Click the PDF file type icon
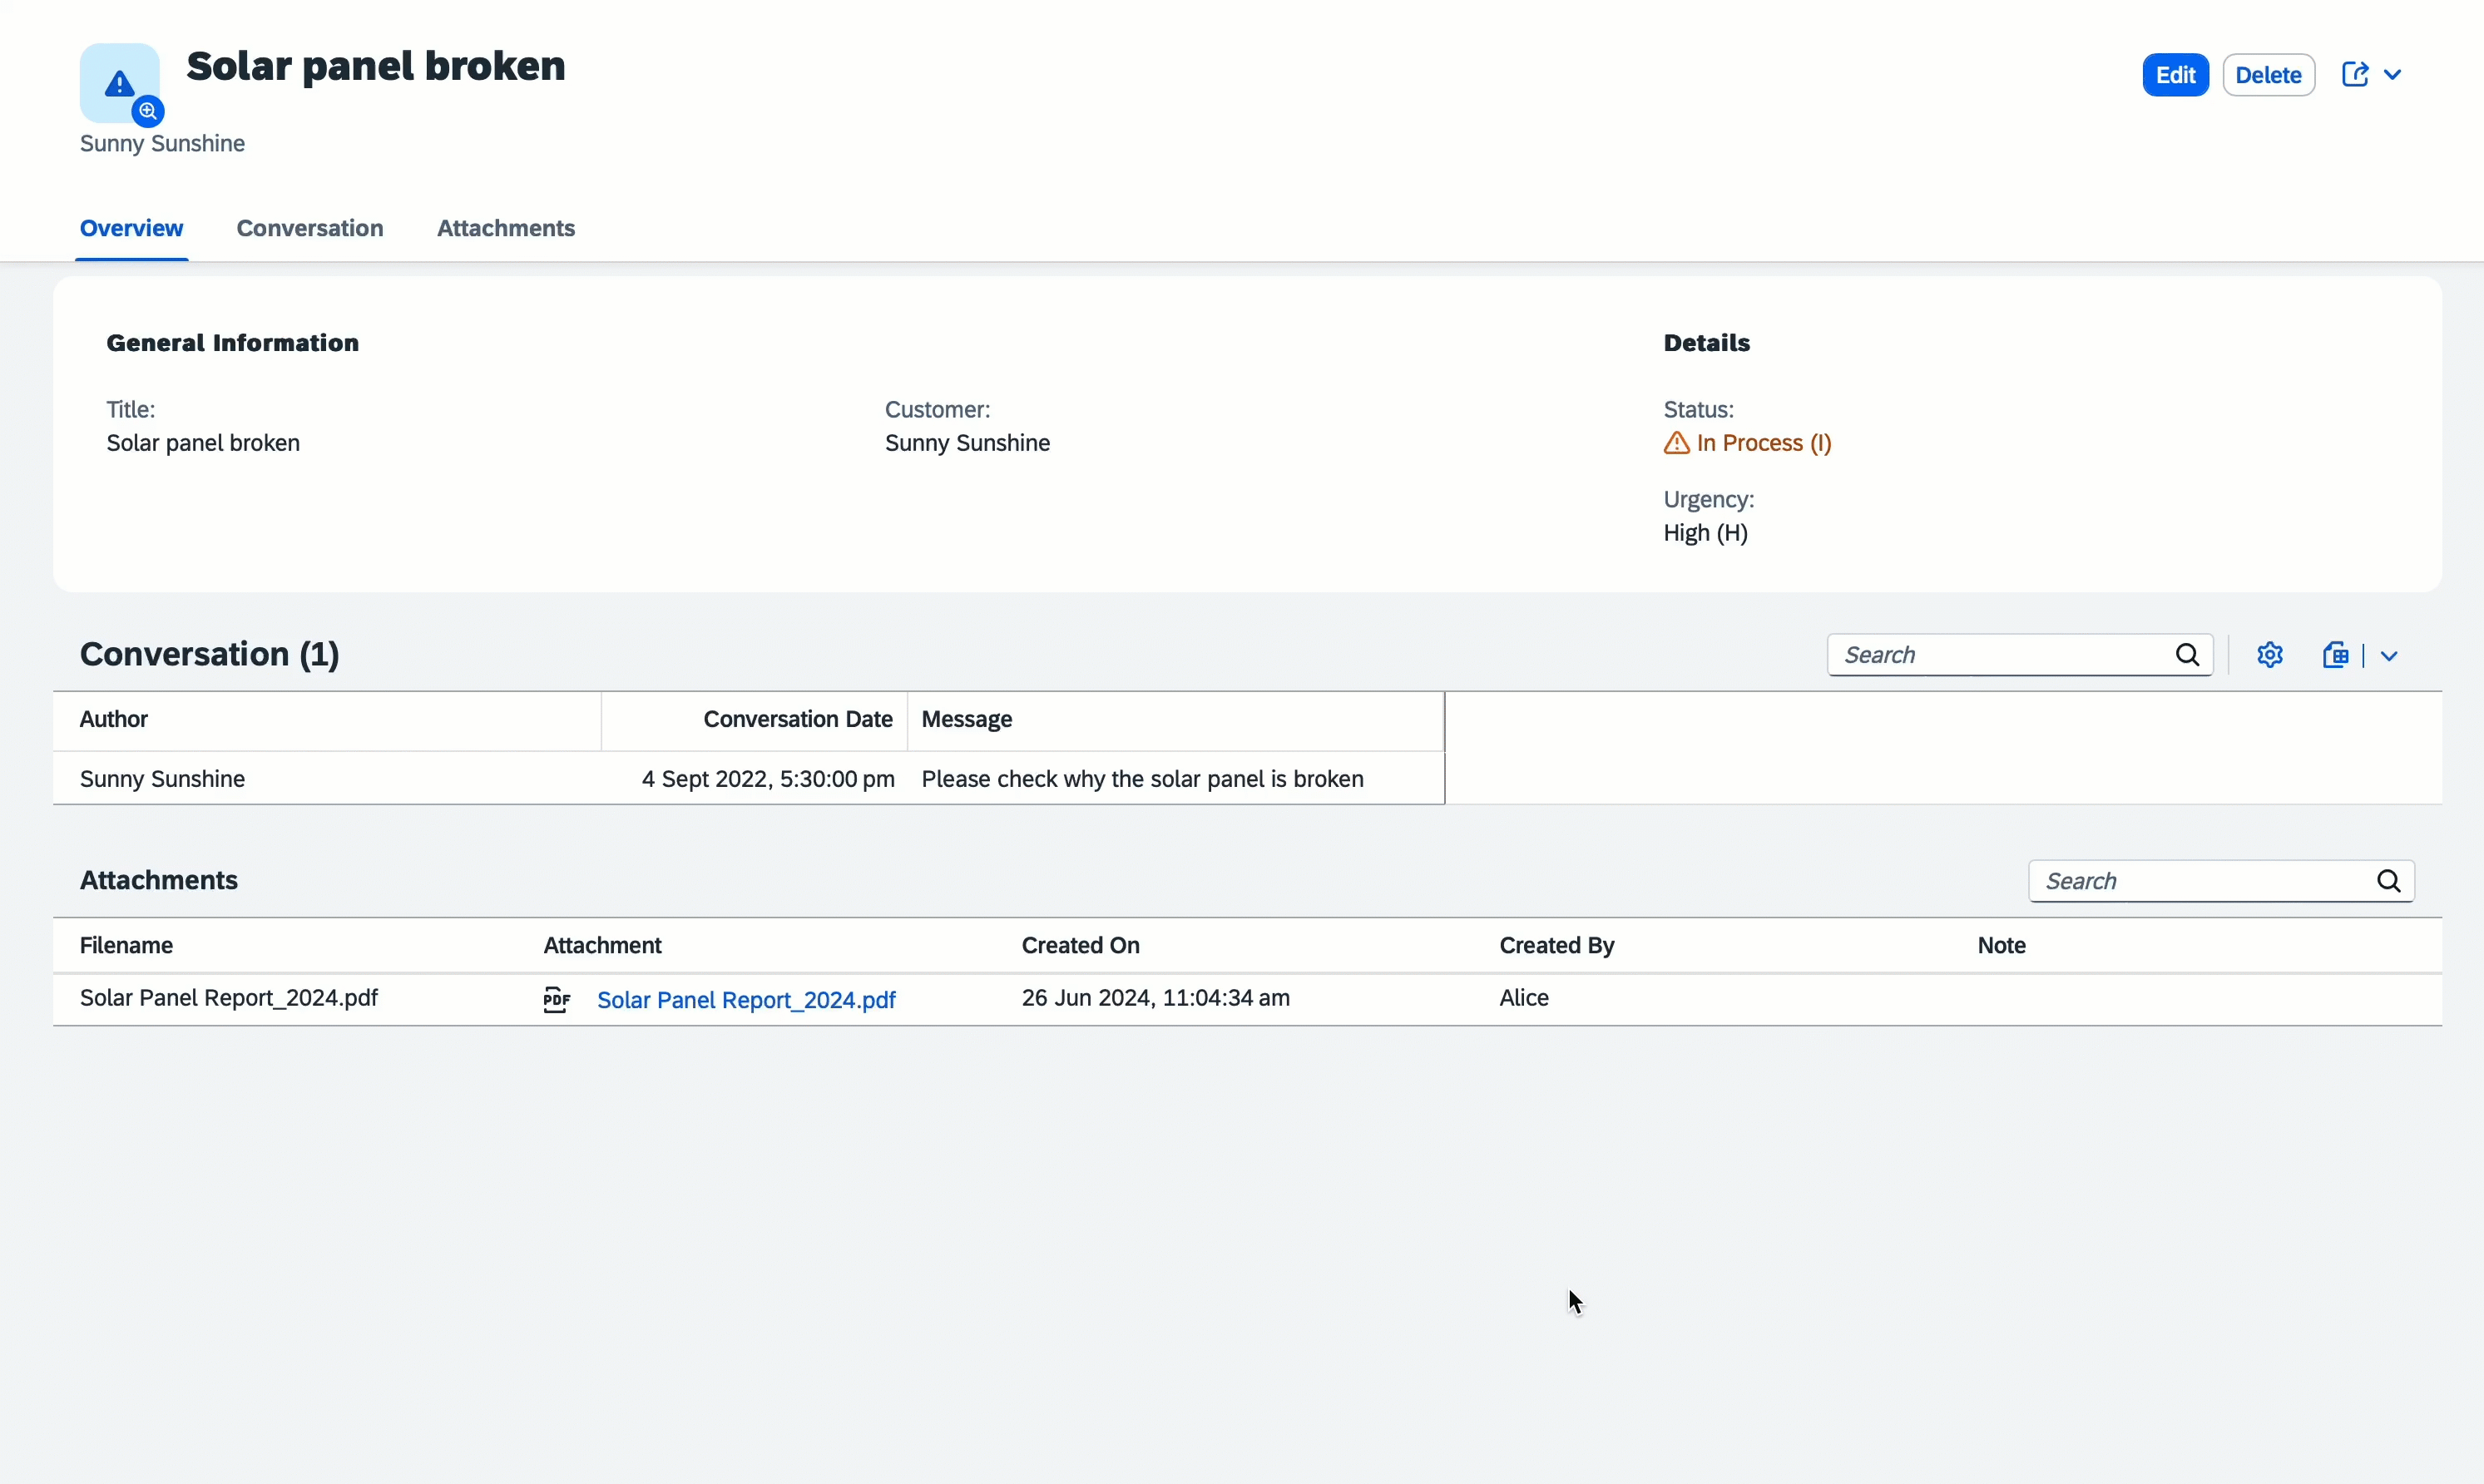 pos(557,999)
